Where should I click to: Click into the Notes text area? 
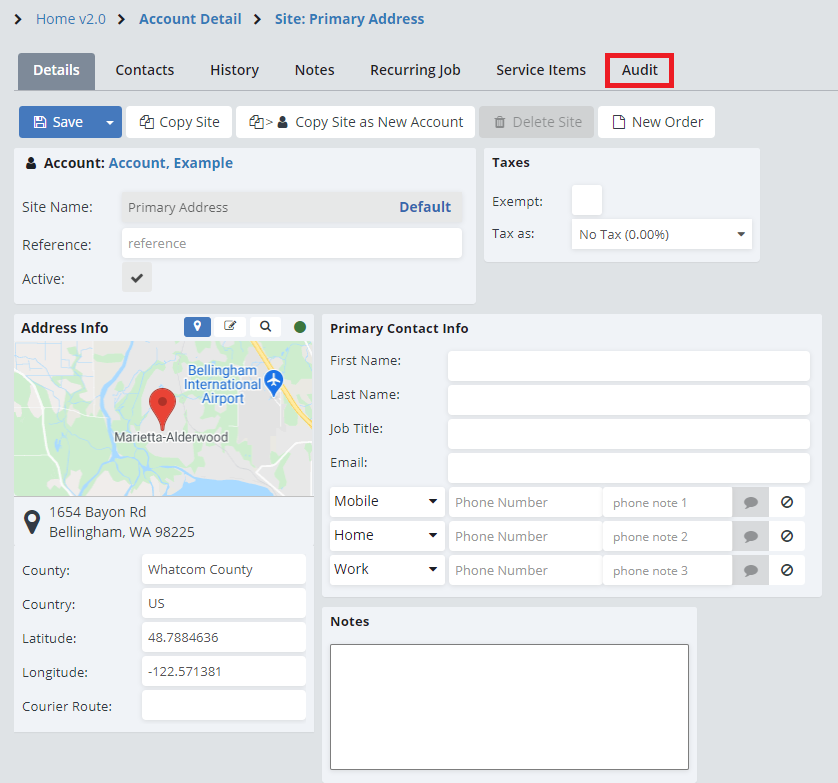click(509, 706)
